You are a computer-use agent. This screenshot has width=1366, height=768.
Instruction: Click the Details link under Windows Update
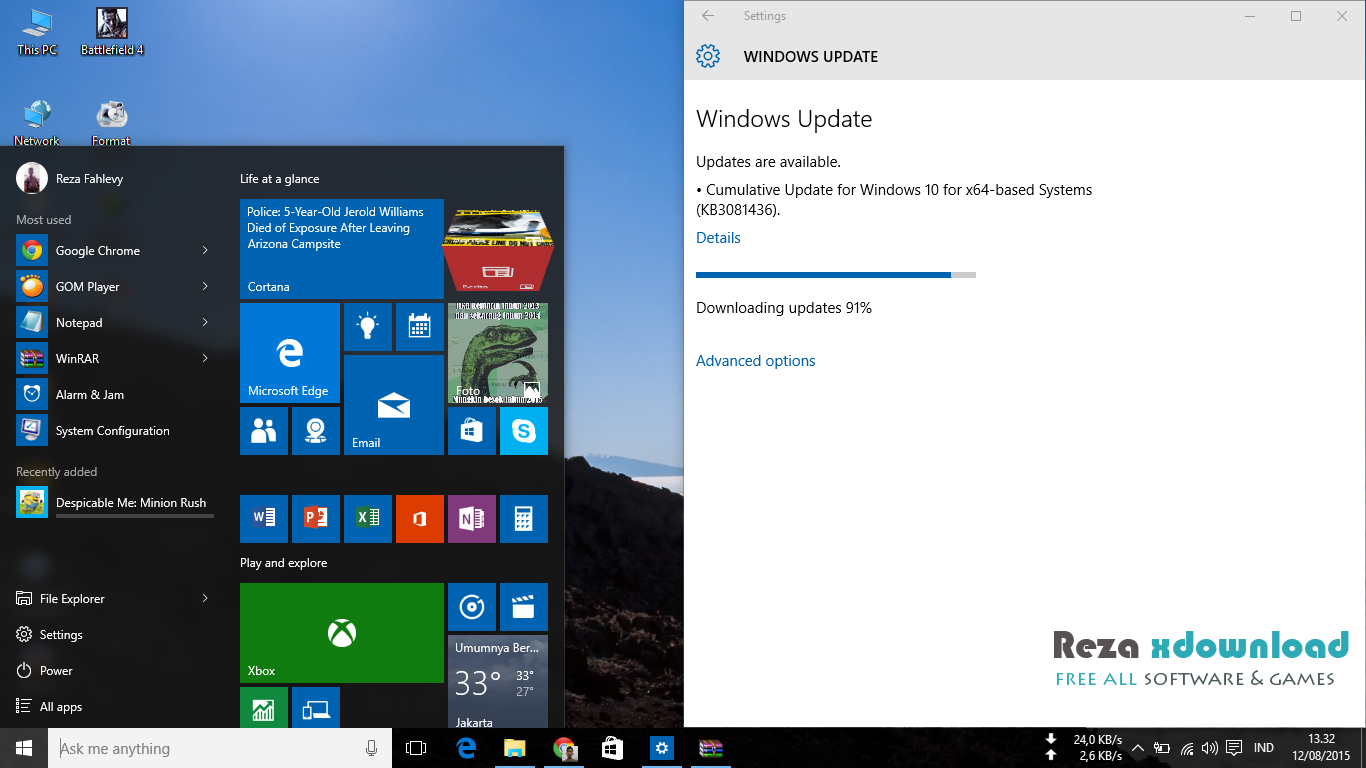point(718,237)
